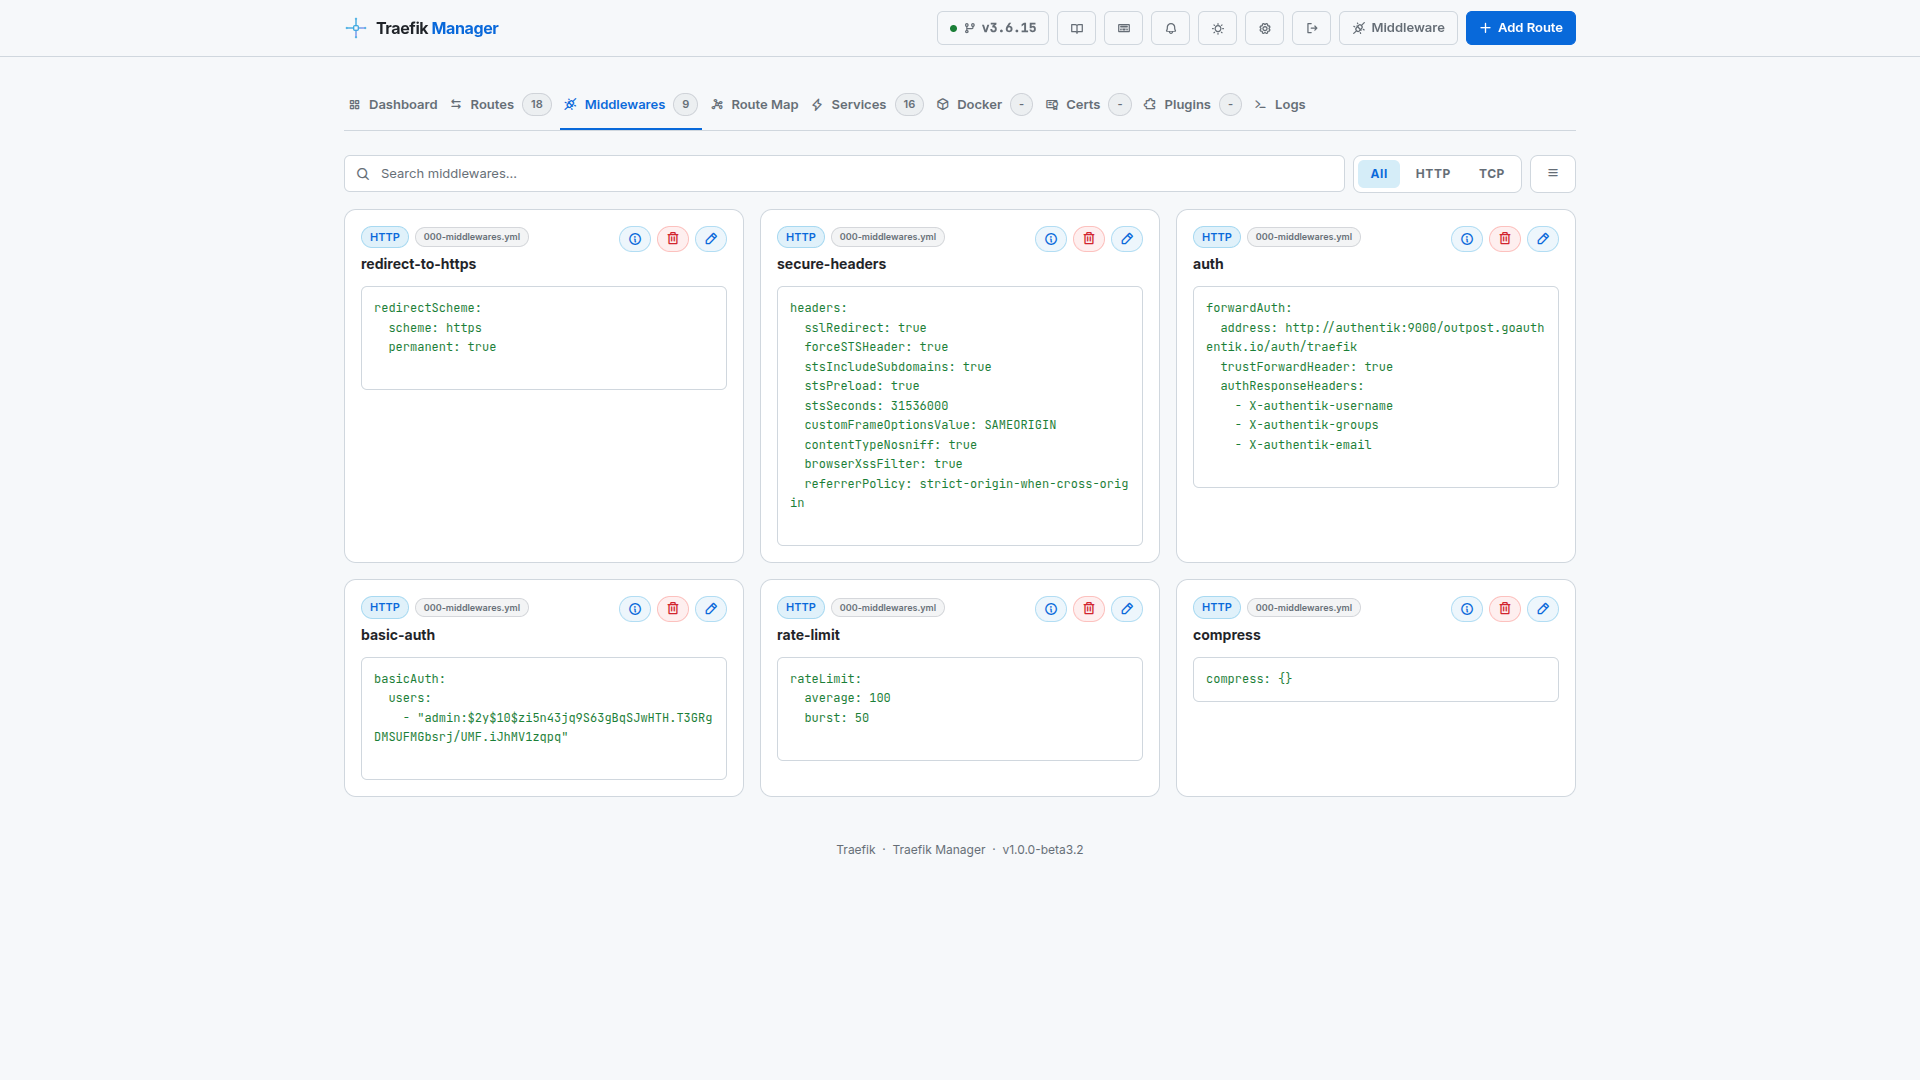This screenshot has width=1920, height=1080.
Task: Show info for secure-headers middleware
Action: pos(1051,239)
